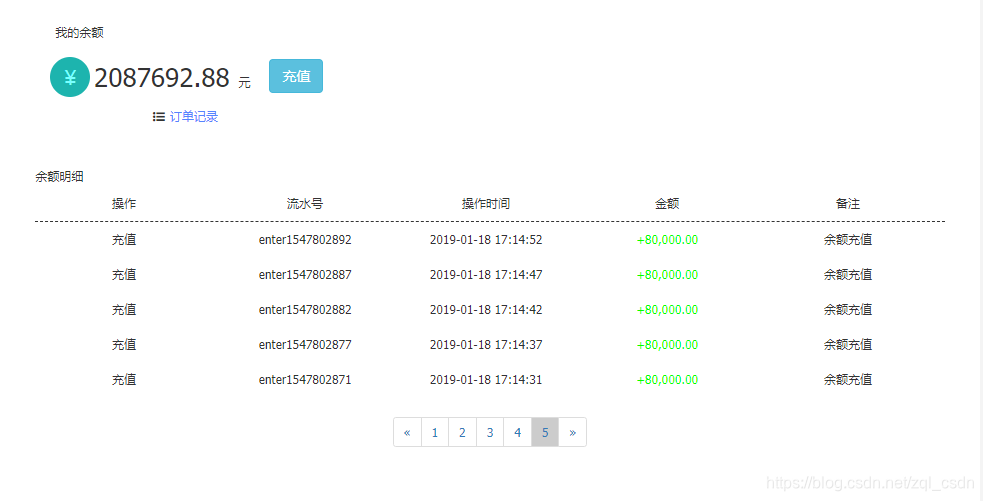Click +80,000.00 in the enter1547802892 row
983x501 pixels.
pyautogui.click(x=667, y=240)
